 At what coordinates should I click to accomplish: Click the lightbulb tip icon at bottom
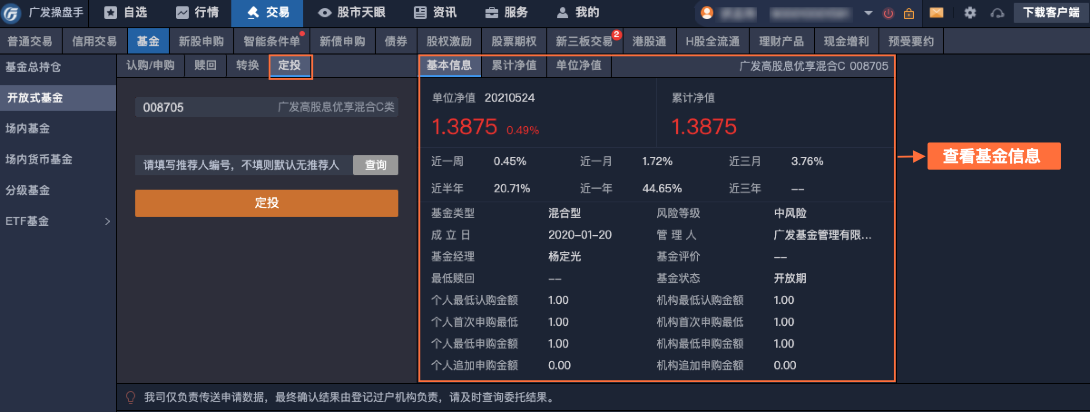(129, 397)
